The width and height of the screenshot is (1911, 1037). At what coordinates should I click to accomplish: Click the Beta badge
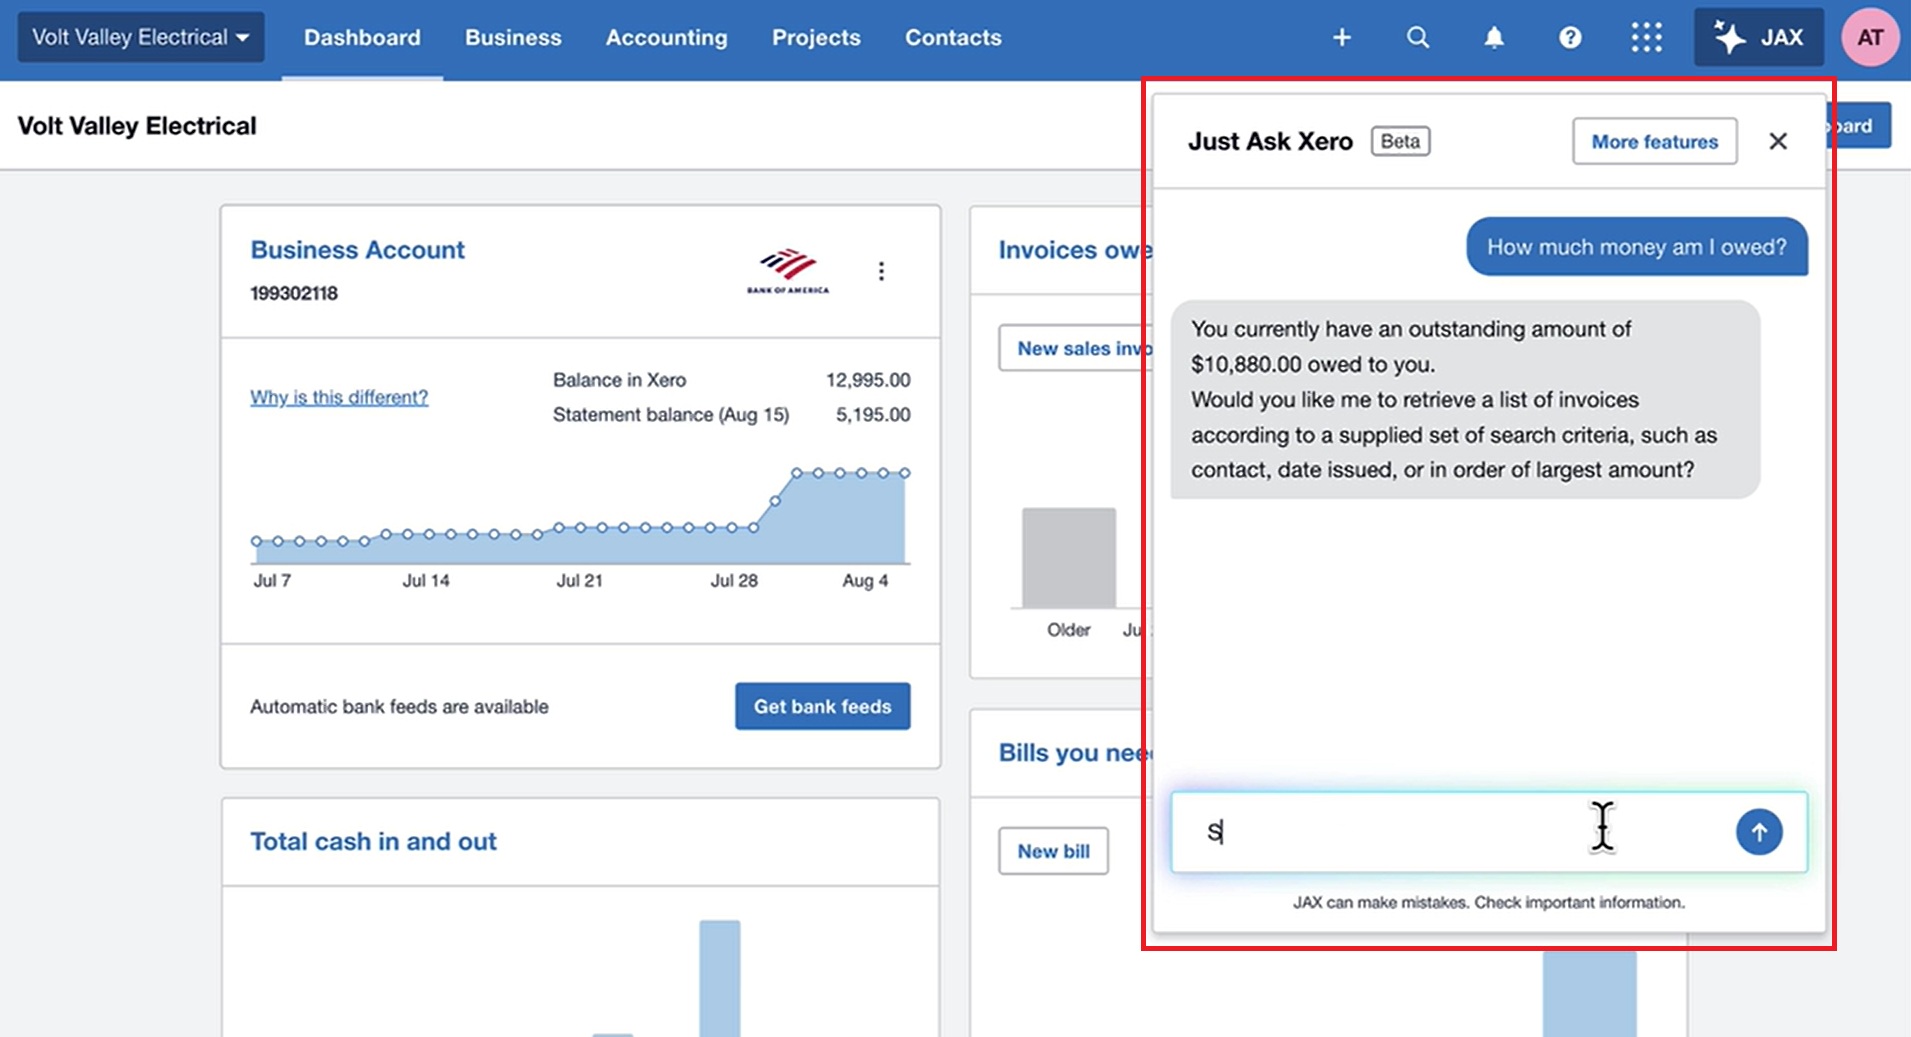tap(1400, 141)
